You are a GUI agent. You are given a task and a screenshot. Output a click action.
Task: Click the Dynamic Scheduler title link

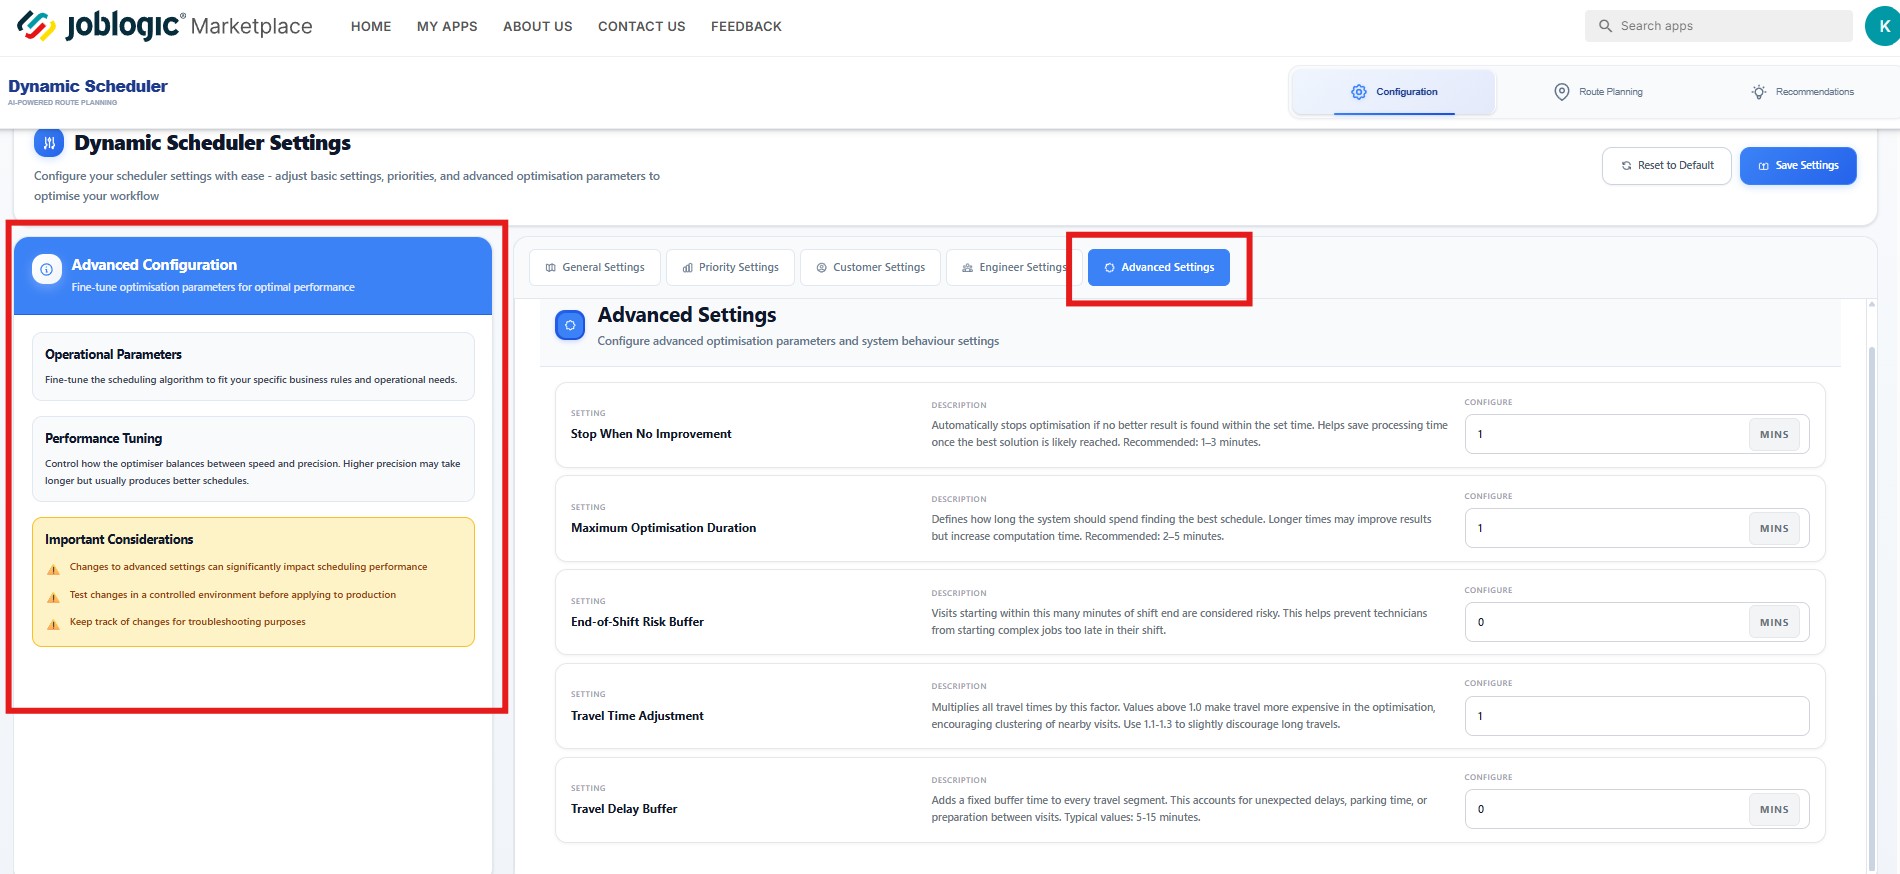click(x=88, y=86)
